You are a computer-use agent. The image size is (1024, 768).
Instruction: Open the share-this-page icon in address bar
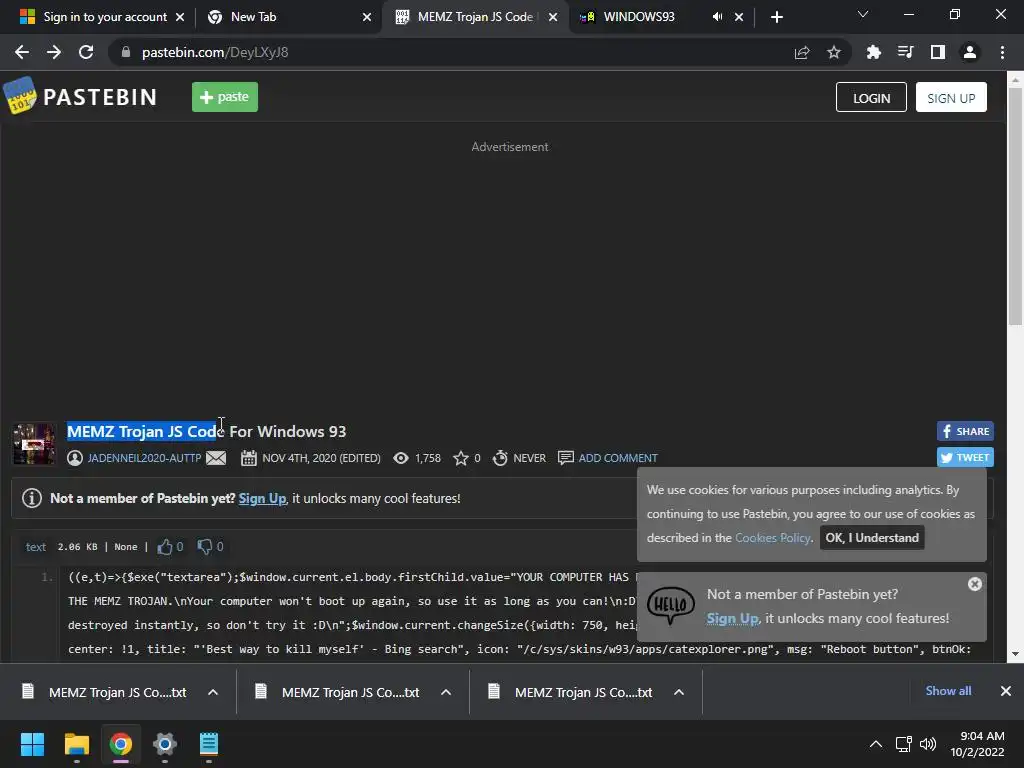802,52
